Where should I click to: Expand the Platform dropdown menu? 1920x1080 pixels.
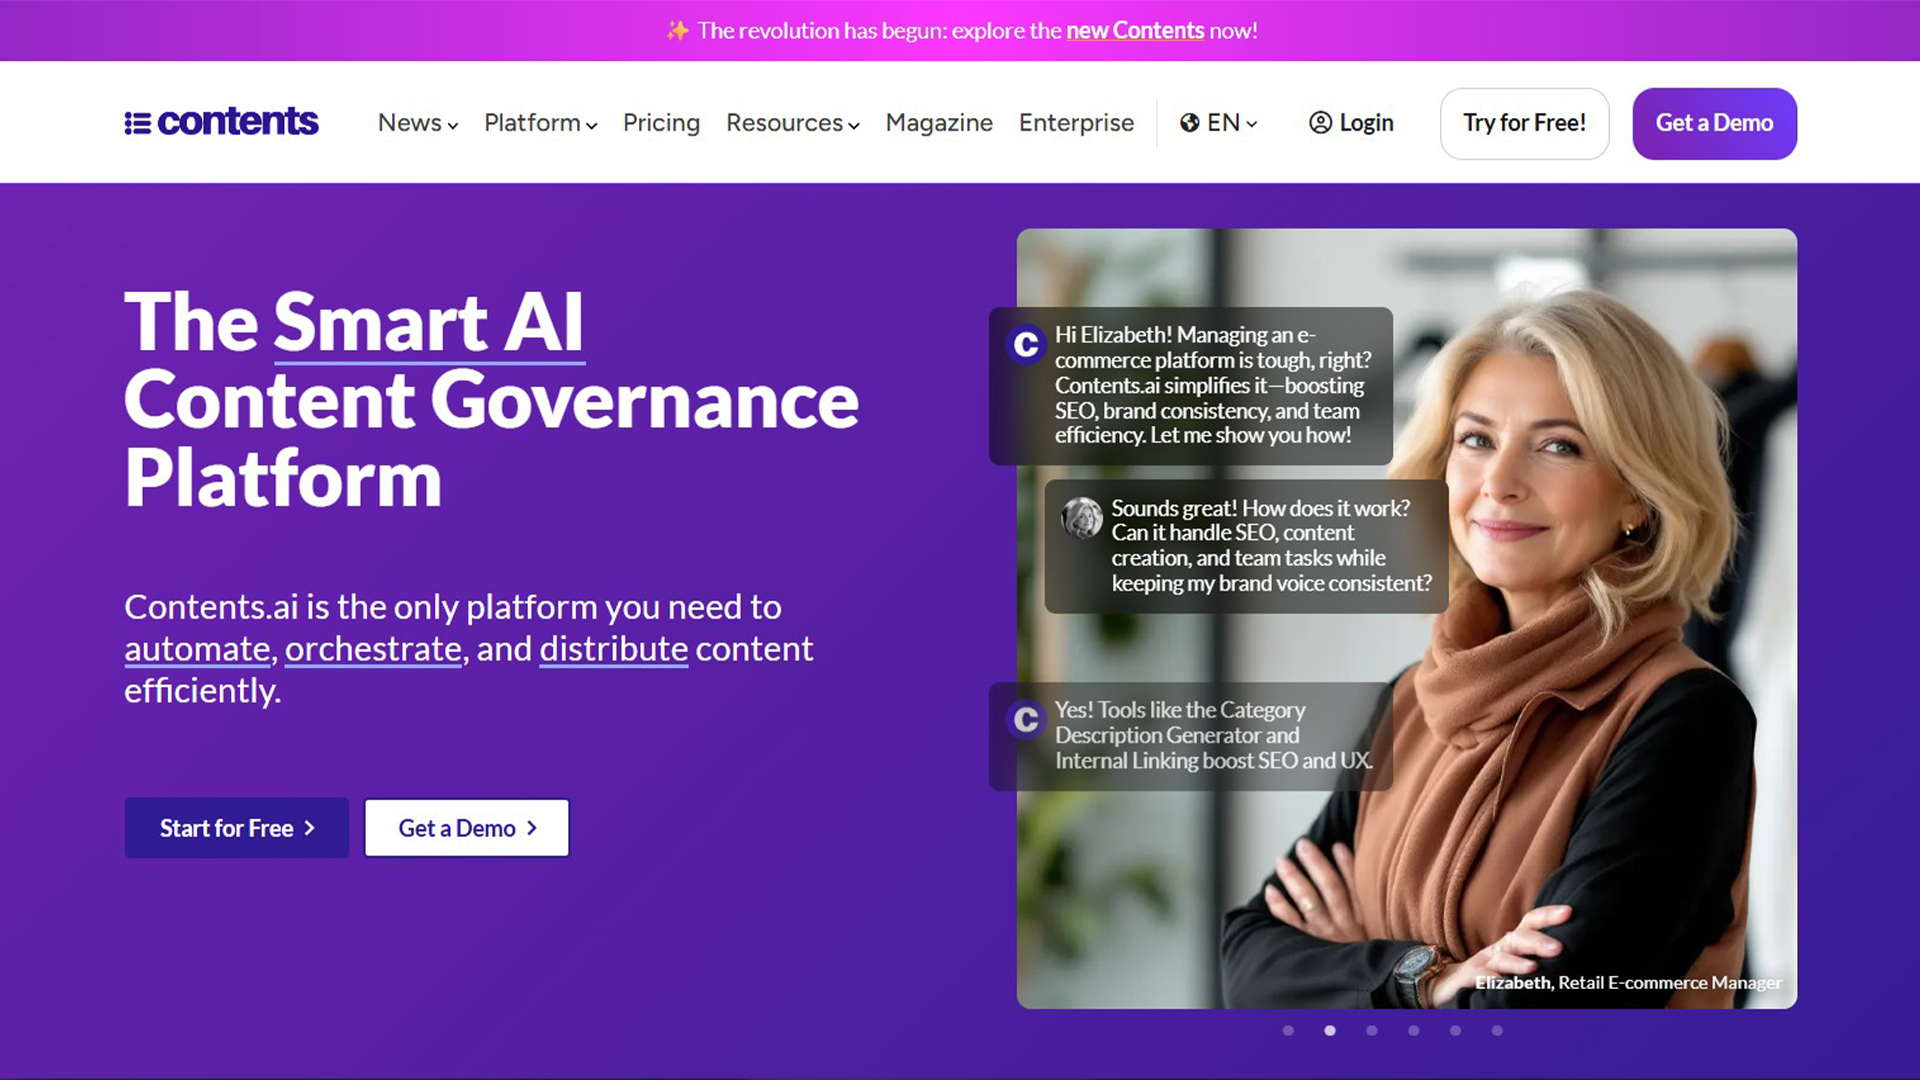(541, 123)
